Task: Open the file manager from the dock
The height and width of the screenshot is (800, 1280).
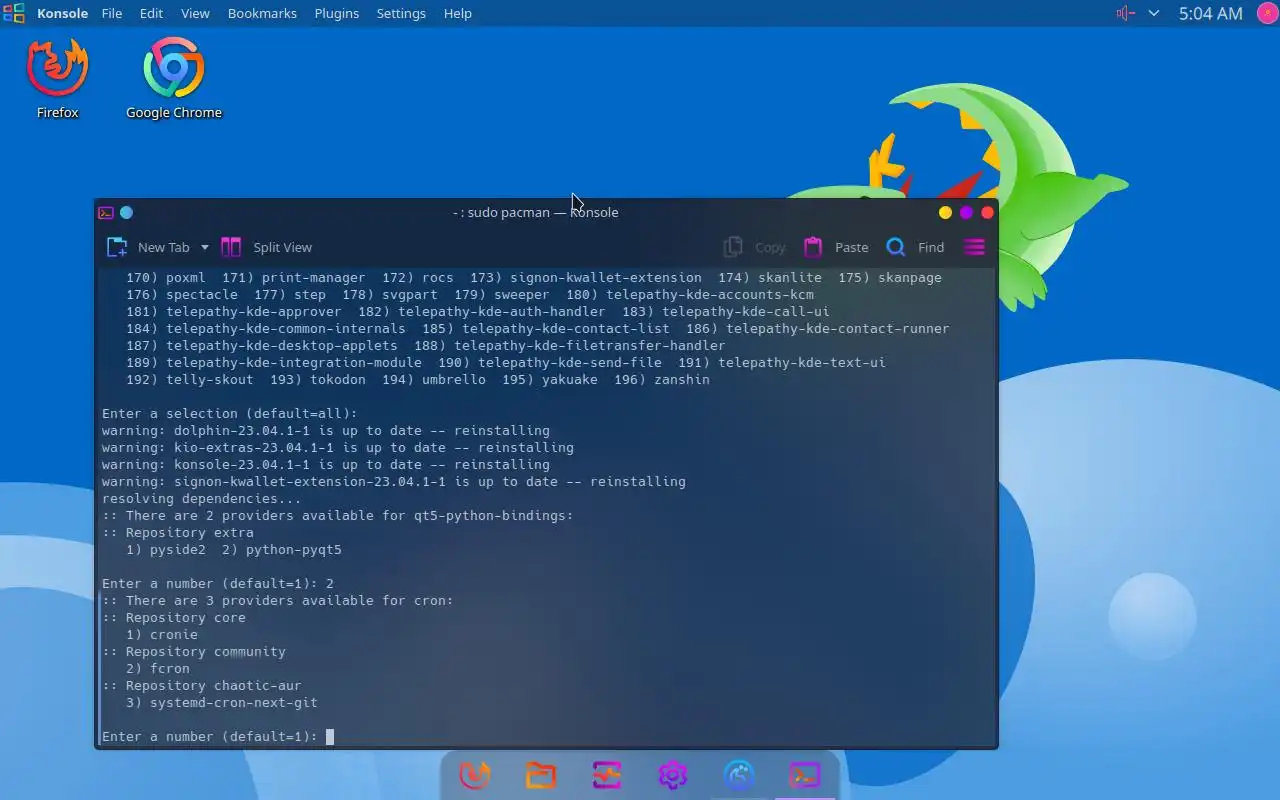Action: [541, 775]
